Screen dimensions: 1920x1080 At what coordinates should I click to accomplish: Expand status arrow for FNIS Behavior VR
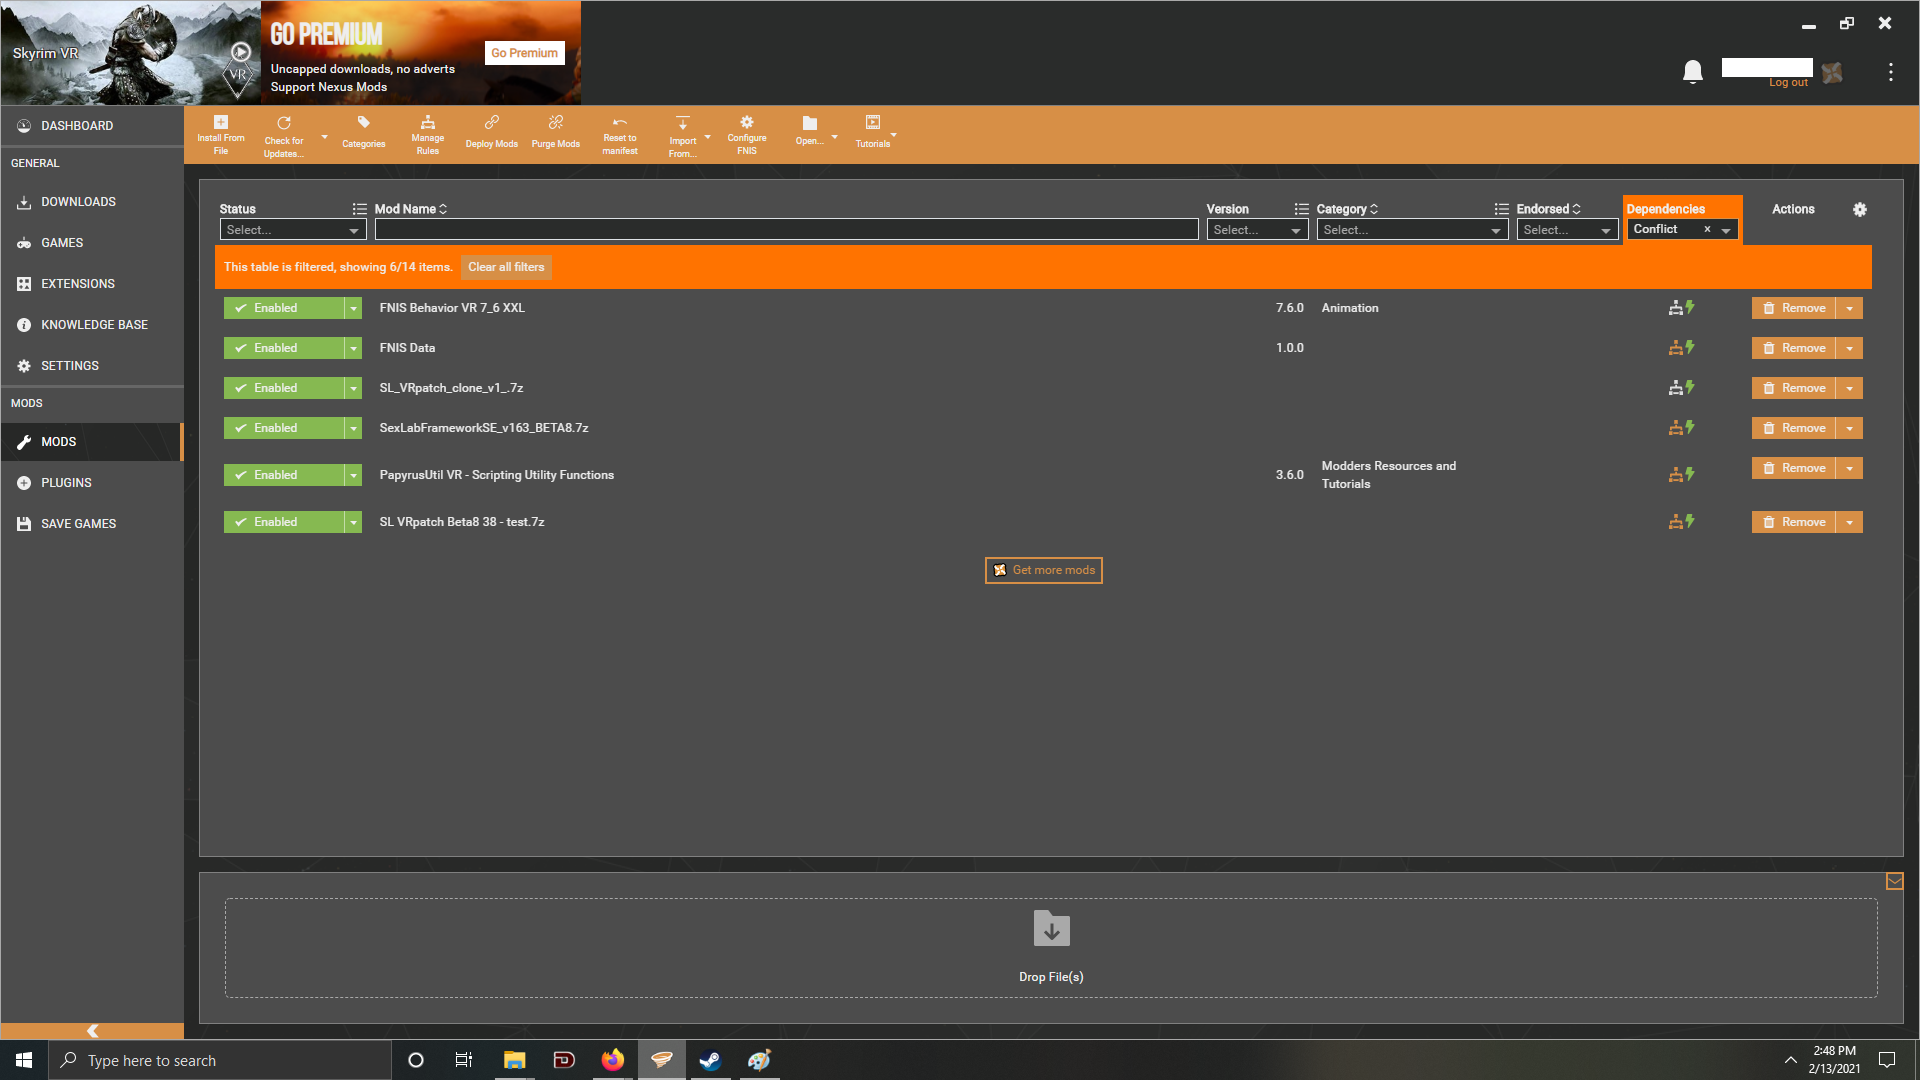pyautogui.click(x=353, y=308)
